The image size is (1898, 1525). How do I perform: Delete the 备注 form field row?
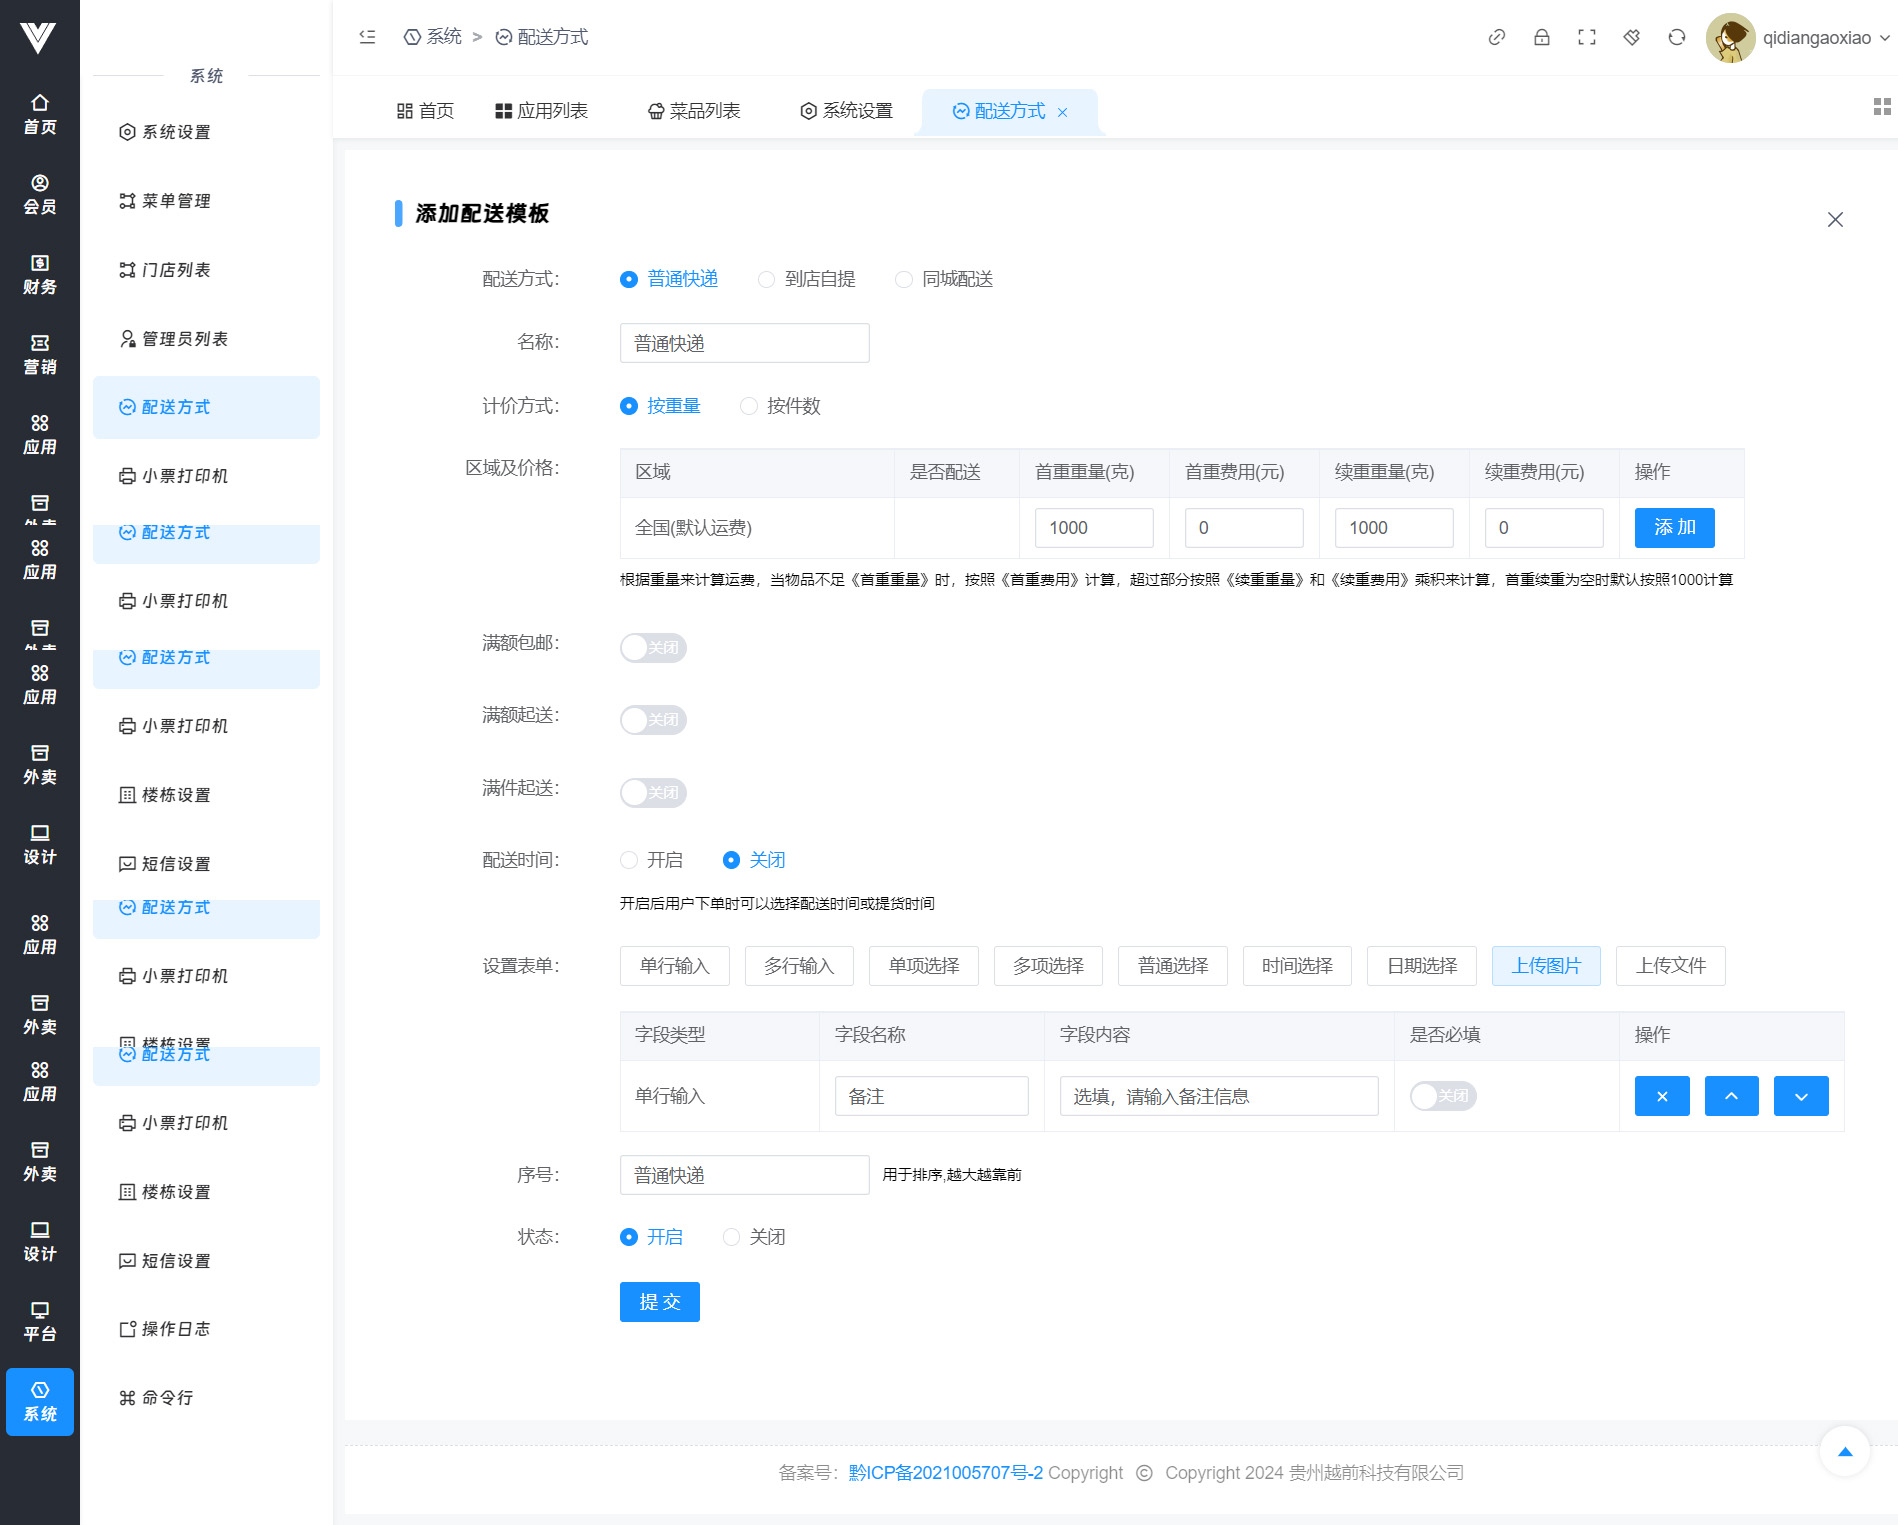click(1661, 1096)
